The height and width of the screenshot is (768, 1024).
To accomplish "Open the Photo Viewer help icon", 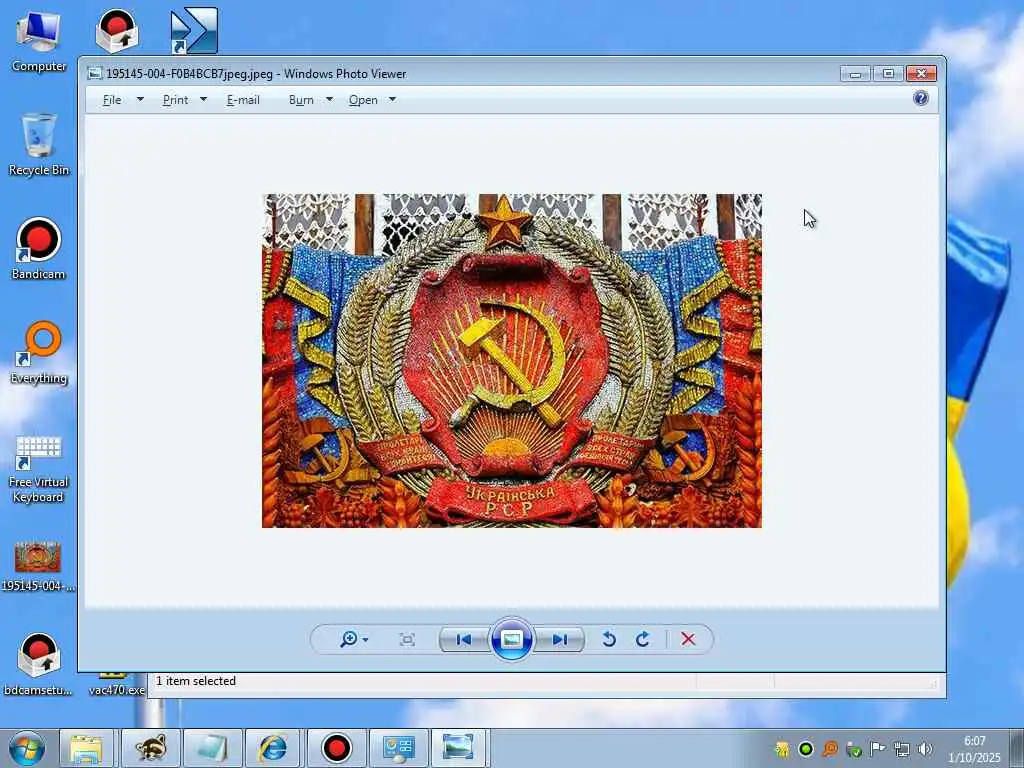I will click(x=921, y=98).
